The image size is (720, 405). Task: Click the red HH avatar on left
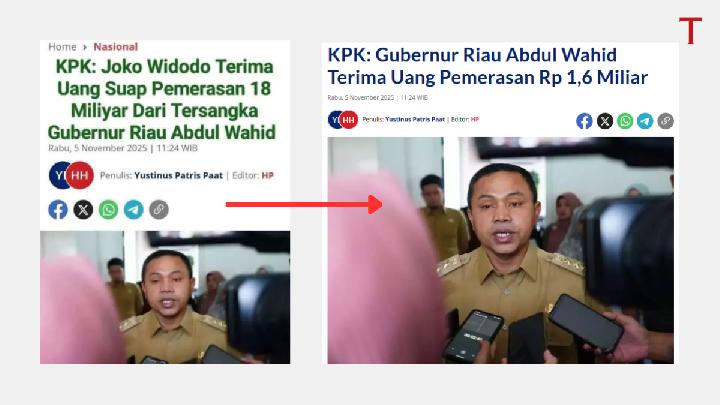pyautogui.click(x=80, y=175)
